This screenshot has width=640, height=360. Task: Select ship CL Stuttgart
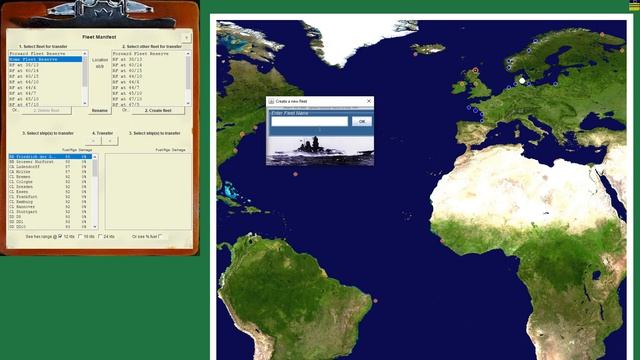click(x=50, y=212)
